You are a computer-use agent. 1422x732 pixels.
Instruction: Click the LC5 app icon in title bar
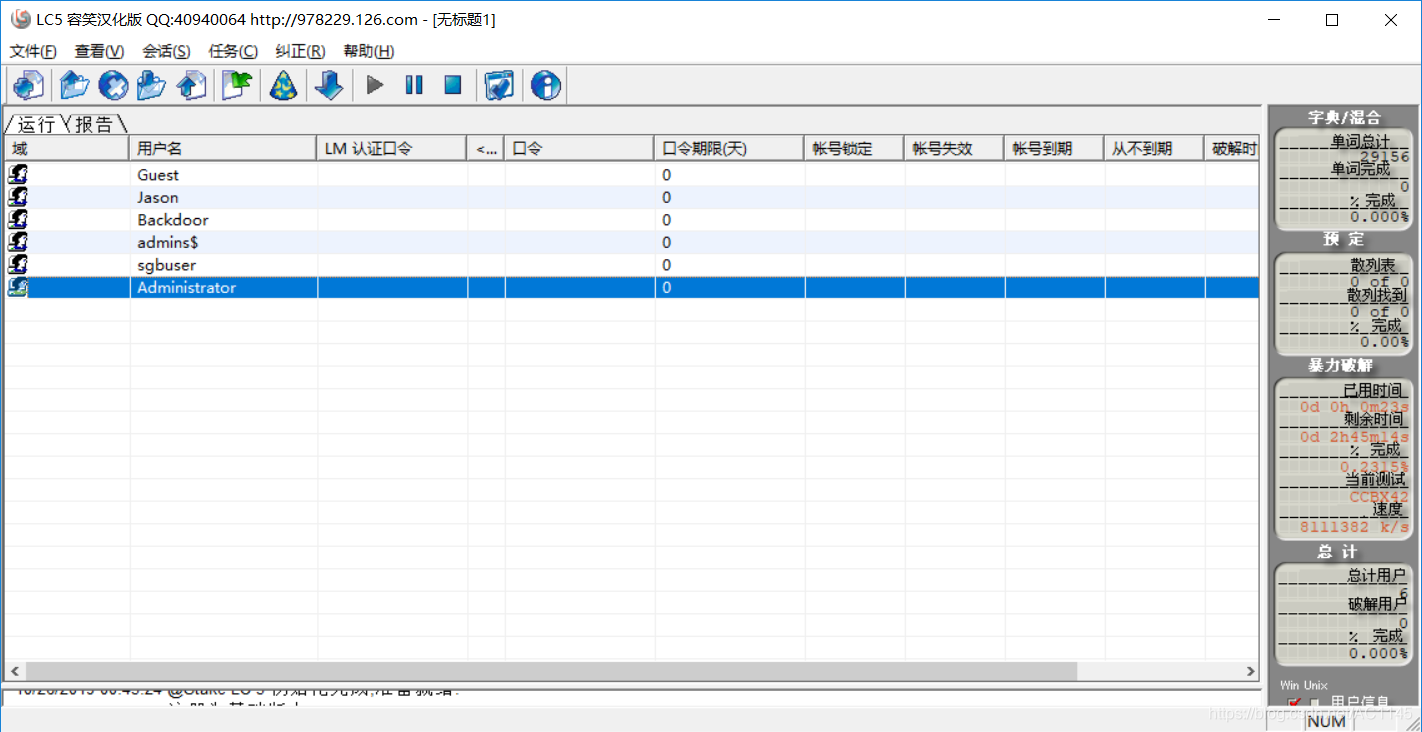(x=20, y=20)
